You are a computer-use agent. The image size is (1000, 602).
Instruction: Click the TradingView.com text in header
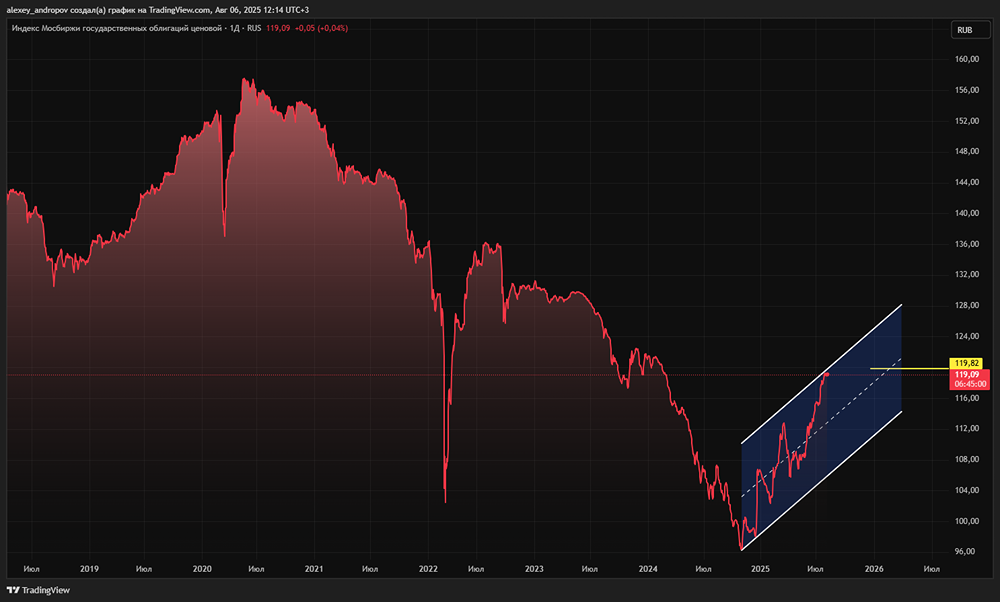180,10
